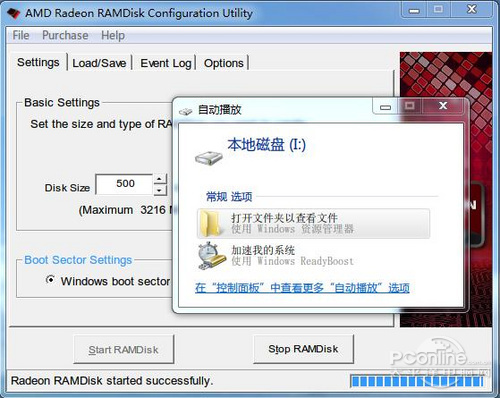Increase Disk Size with up arrow
This screenshot has height=398, width=500.
tap(160, 179)
